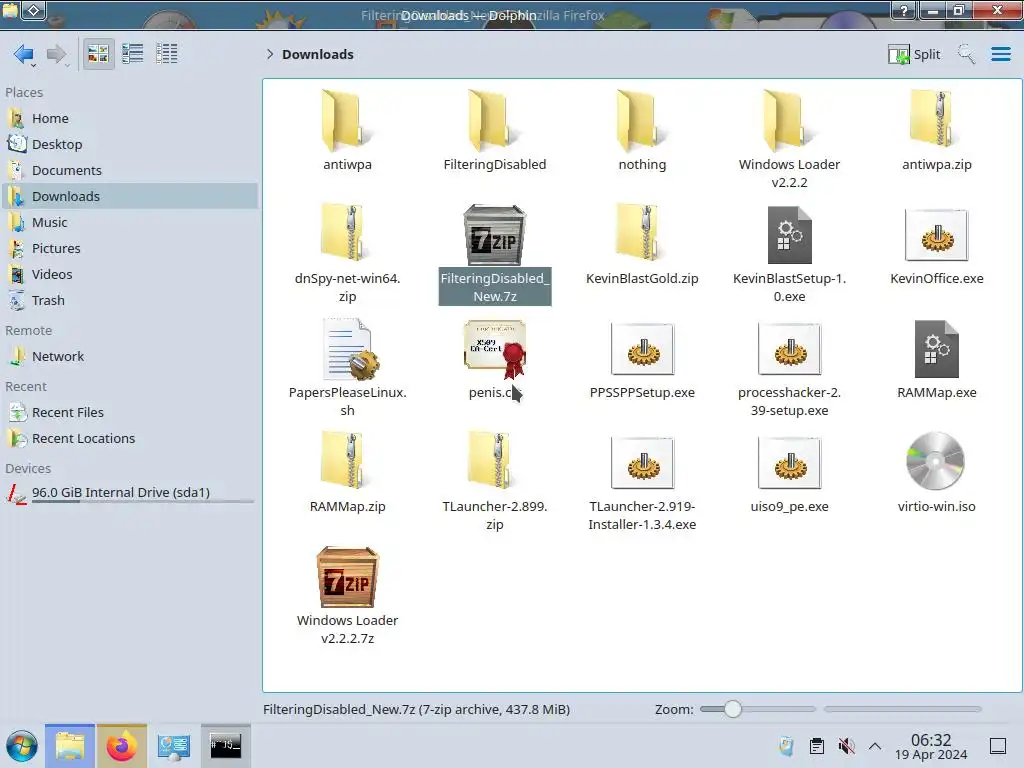The image size is (1024, 768).
Task: Select the antiwpa folder icon
Action: [347, 121]
